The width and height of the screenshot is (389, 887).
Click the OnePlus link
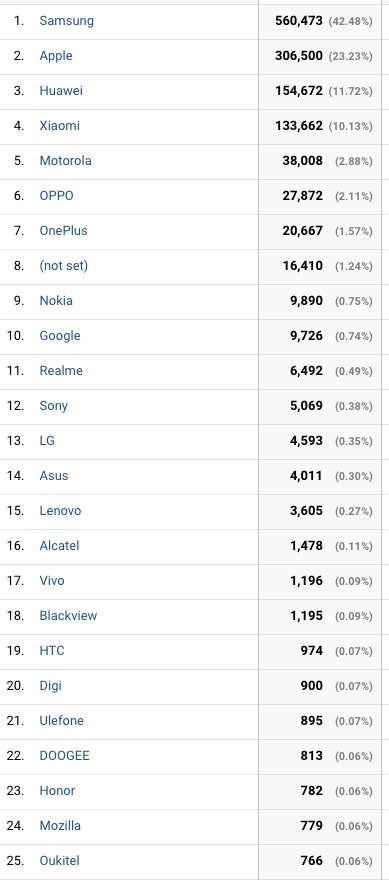pyautogui.click(x=63, y=231)
